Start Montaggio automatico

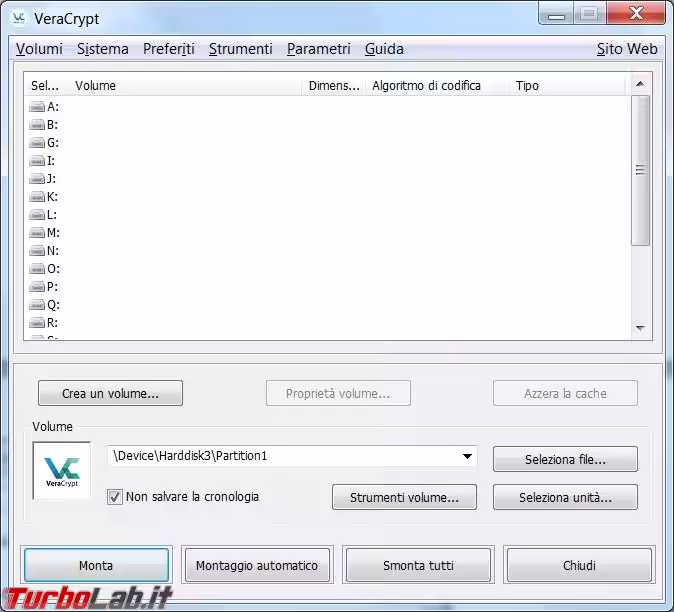257,565
